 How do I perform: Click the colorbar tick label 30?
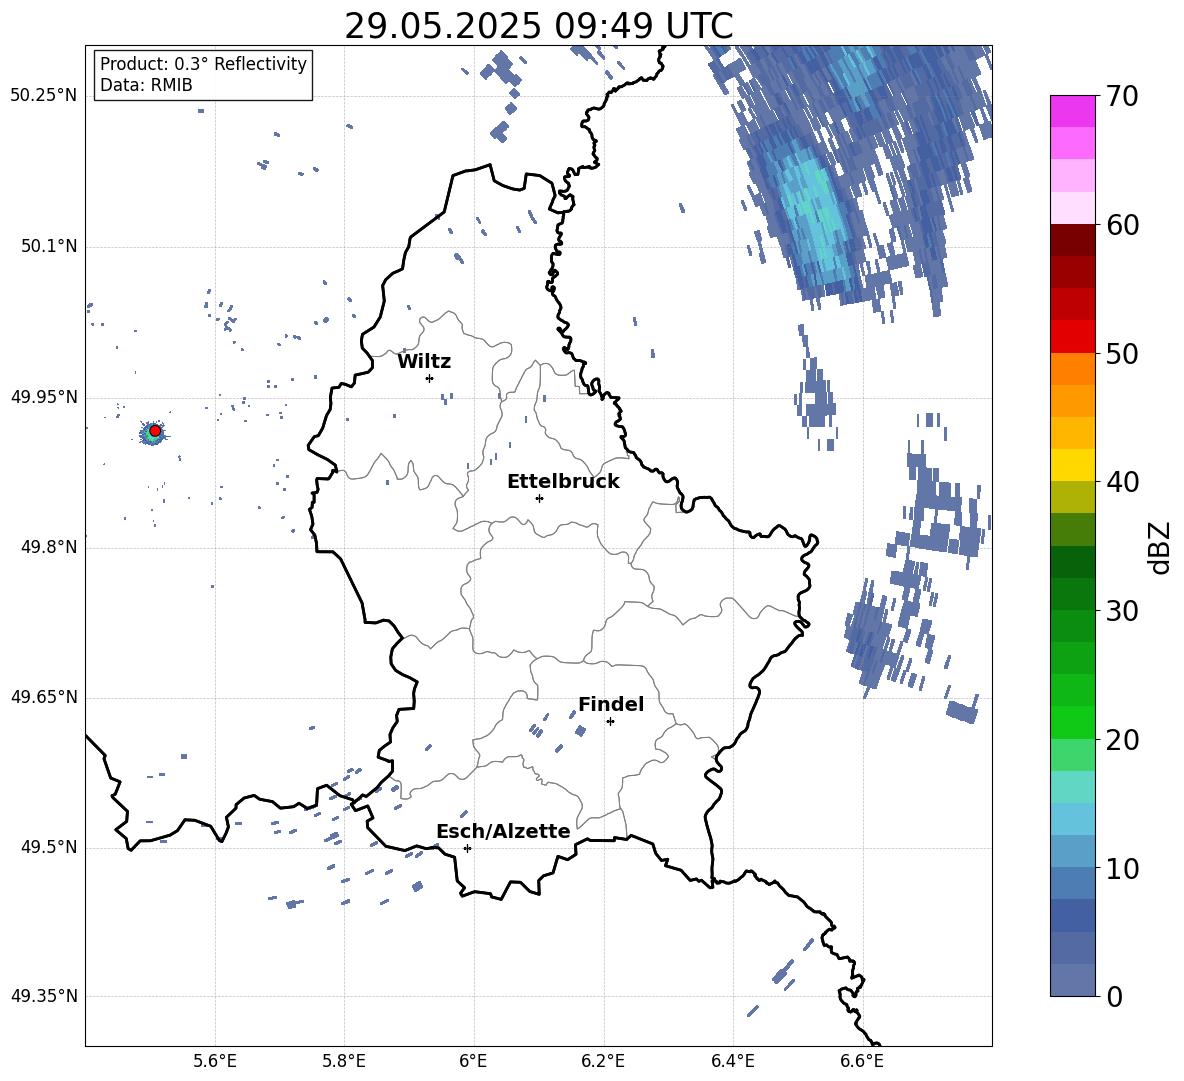tap(1122, 611)
